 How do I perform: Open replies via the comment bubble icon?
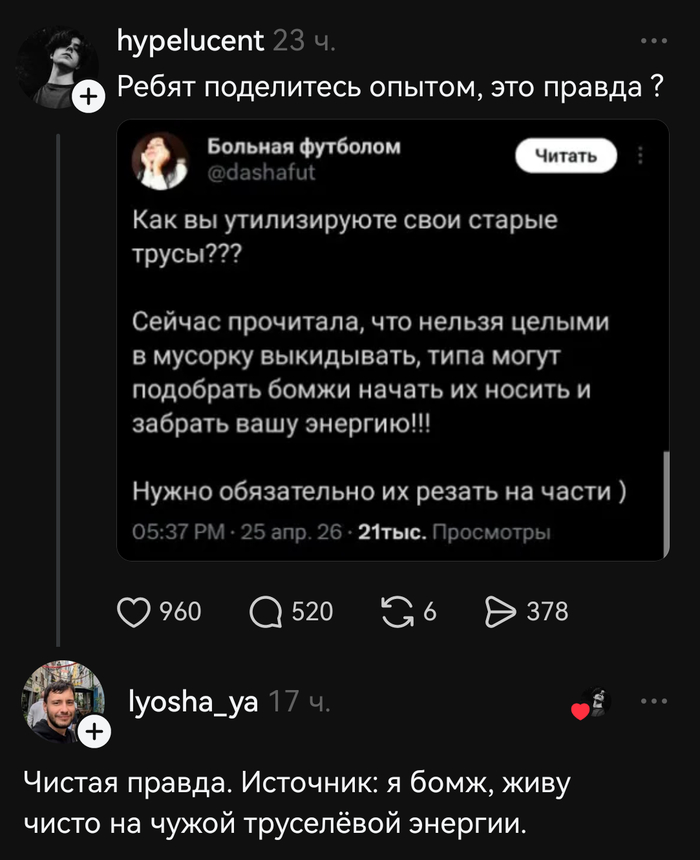point(264,611)
